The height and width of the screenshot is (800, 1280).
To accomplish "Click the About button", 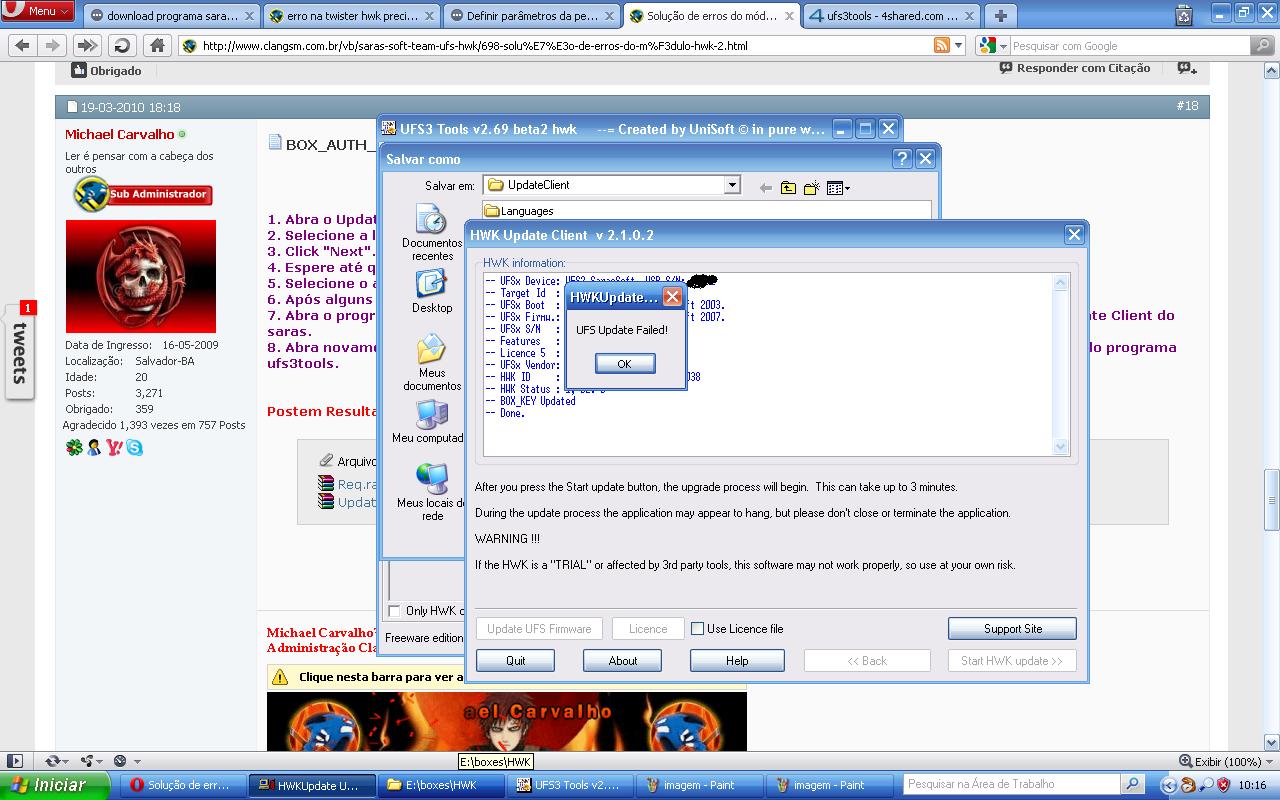I will [x=623, y=661].
